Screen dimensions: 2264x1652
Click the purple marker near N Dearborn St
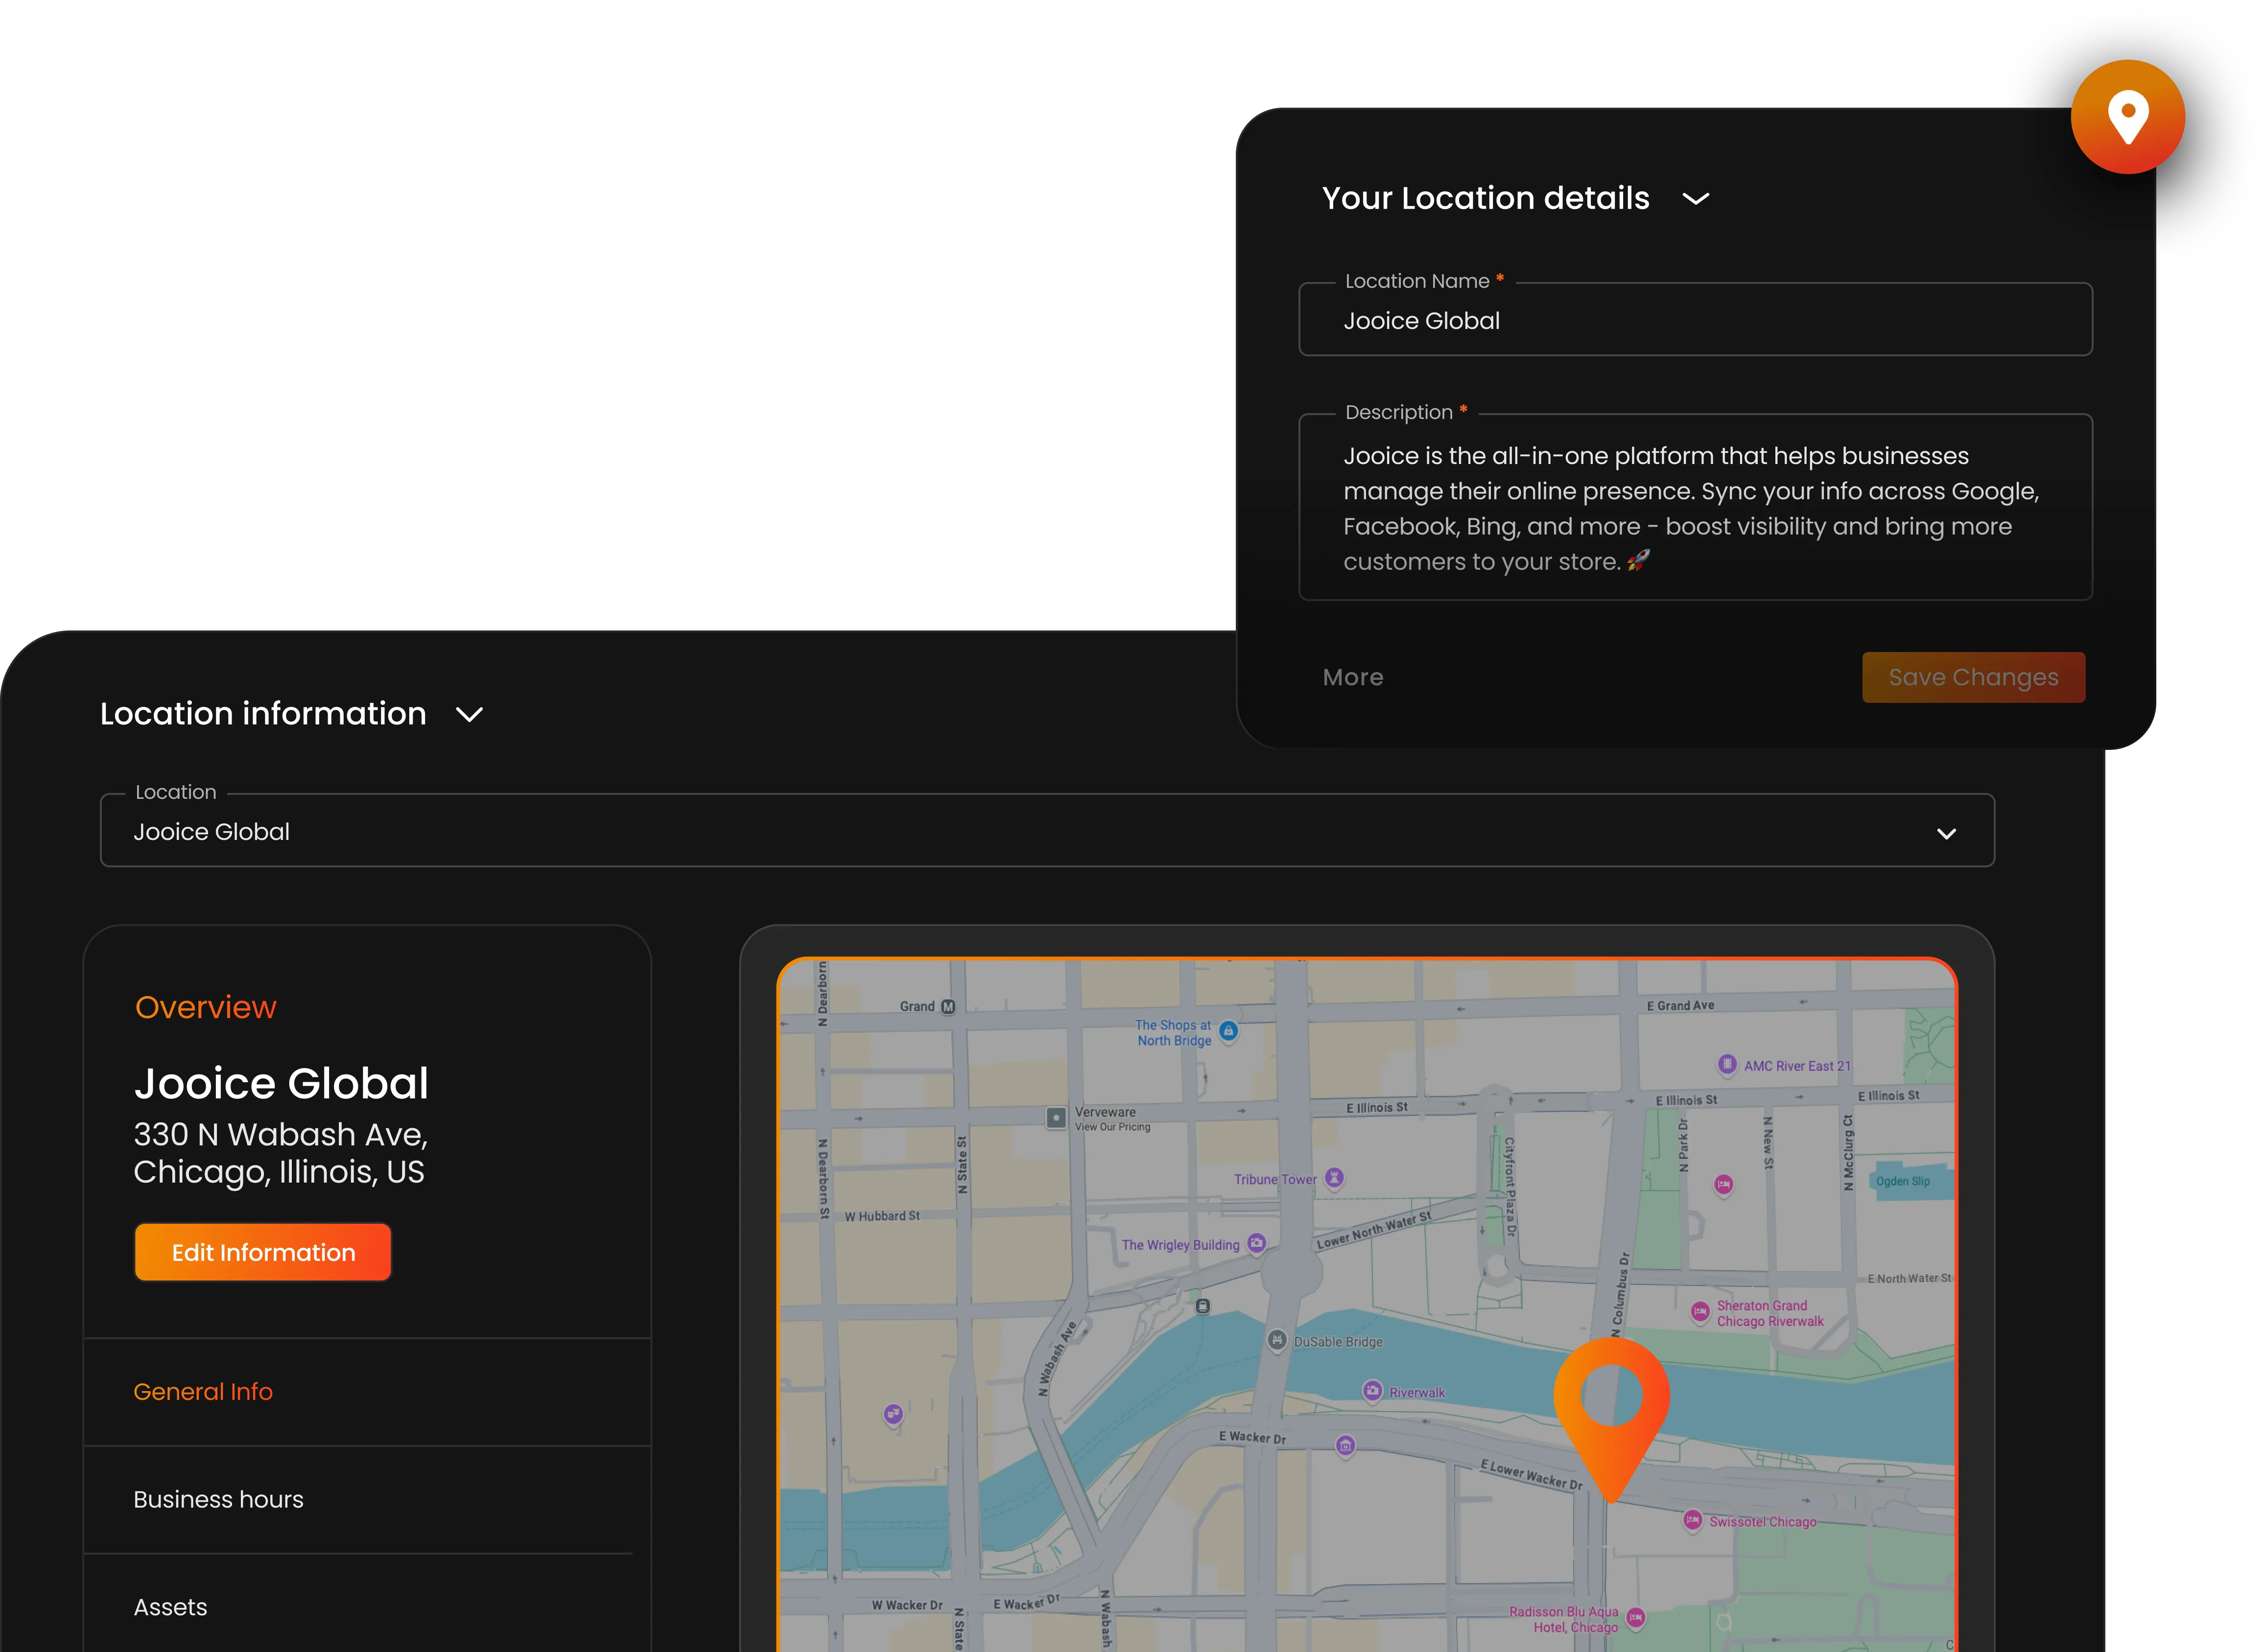point(893,1414)
